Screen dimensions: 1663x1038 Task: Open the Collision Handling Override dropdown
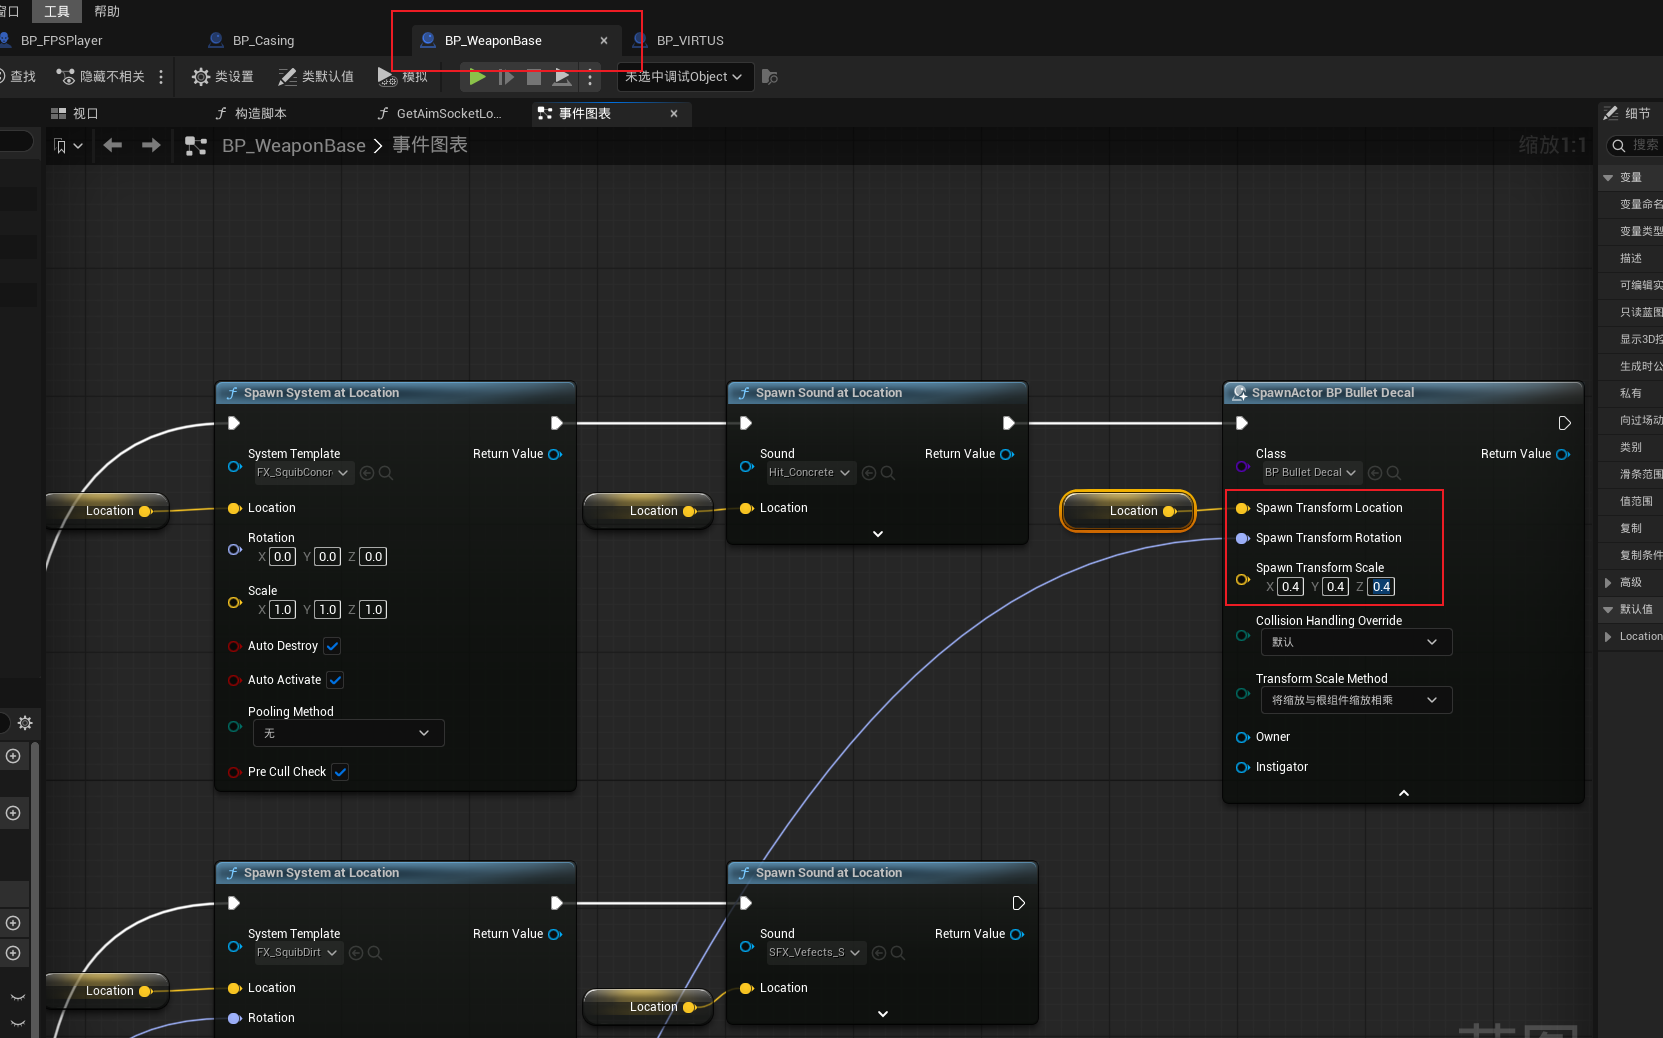coord(1356,642)
